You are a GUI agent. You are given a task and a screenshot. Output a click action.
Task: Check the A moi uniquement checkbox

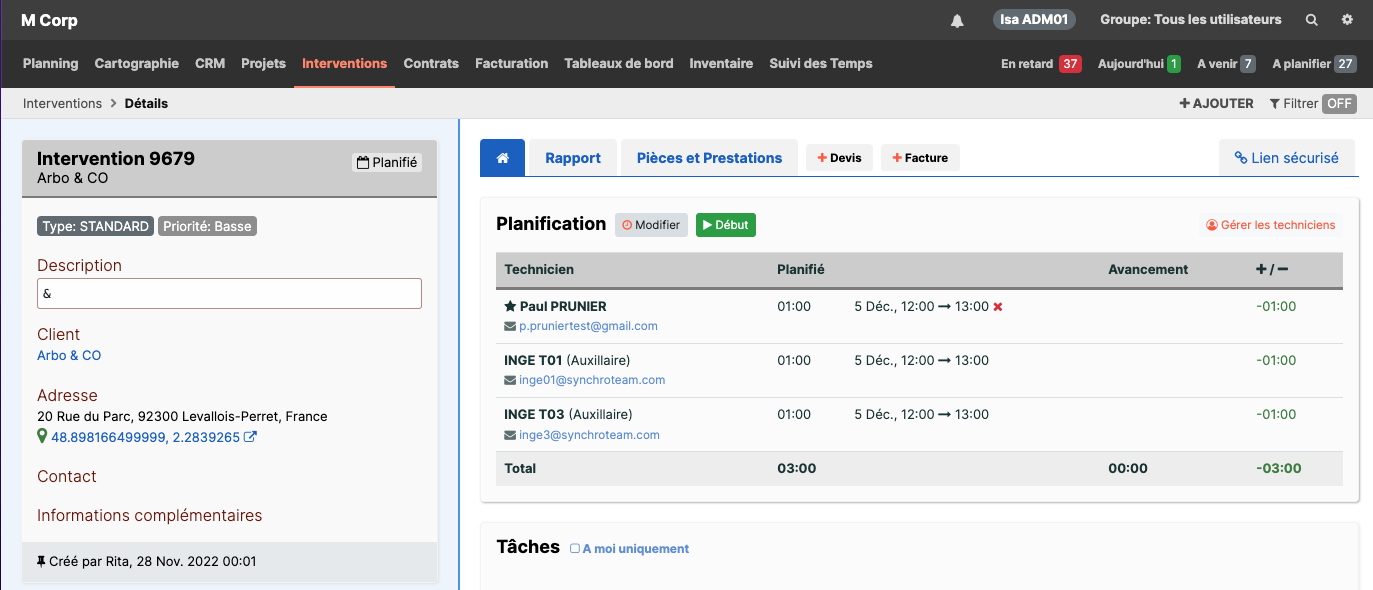[x=575, y=549]
